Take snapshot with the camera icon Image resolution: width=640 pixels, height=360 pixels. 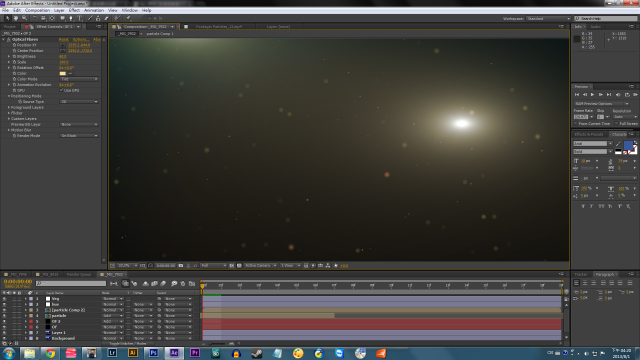click(181, 266)
